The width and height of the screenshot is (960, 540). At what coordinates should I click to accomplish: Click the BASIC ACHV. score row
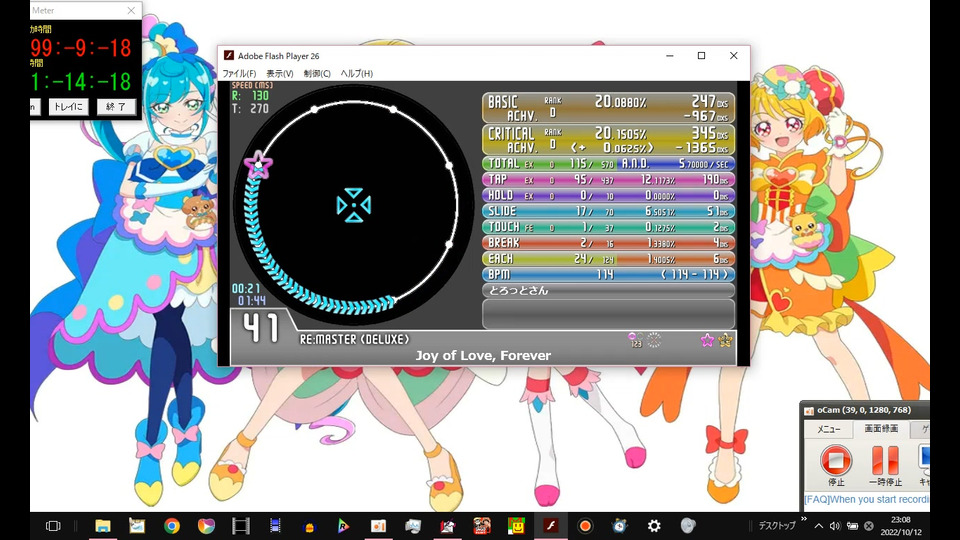pos(609,108)
